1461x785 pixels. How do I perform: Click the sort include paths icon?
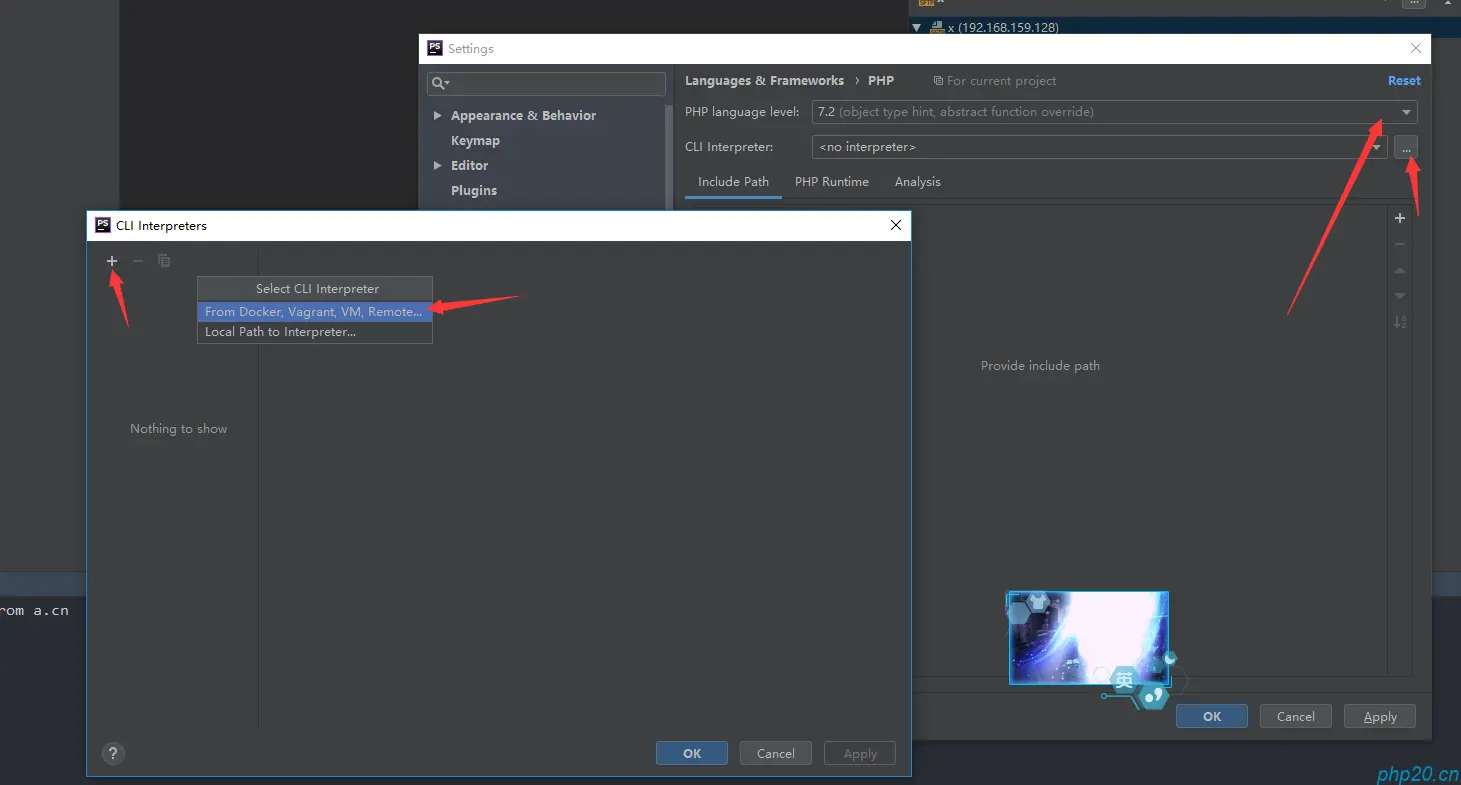[x=1400, y=322]
